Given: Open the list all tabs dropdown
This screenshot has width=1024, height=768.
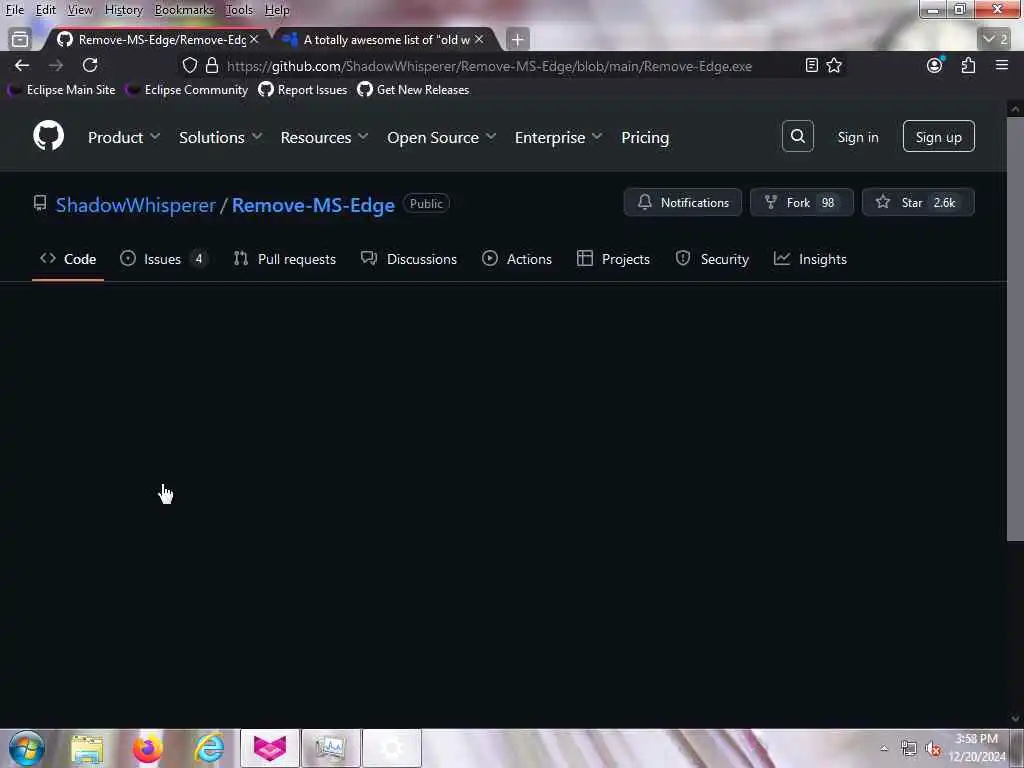Looking at the screenshot, I should [x=996, y=39].
